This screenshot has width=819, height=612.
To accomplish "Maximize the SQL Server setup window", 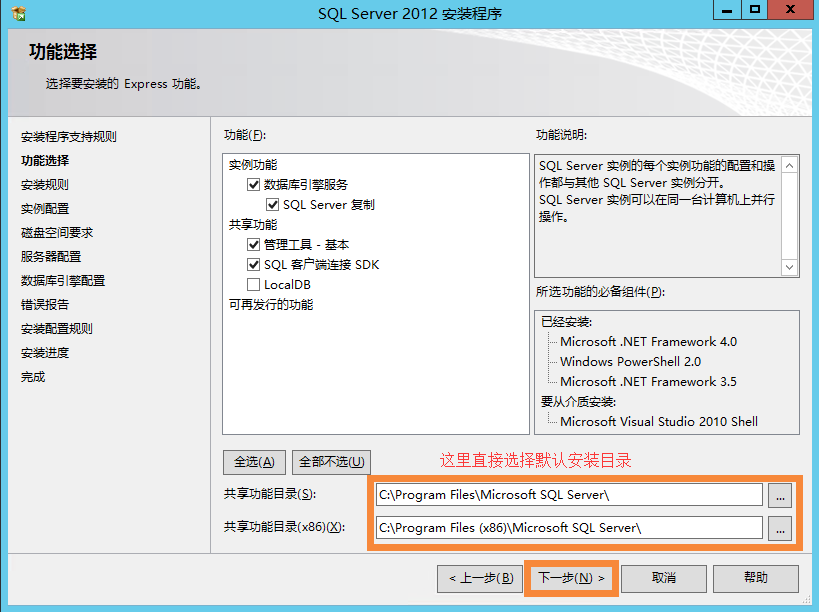I will coord(755,9).
